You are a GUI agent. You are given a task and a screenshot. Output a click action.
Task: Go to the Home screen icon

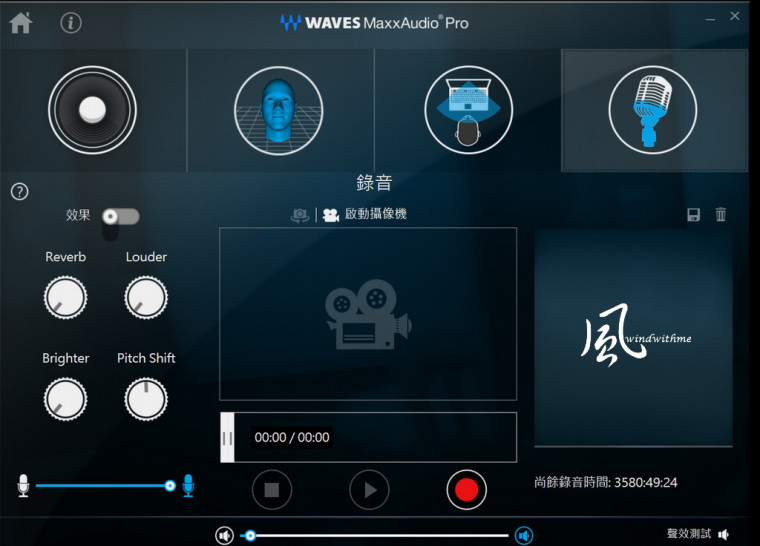tap(20, 23)
